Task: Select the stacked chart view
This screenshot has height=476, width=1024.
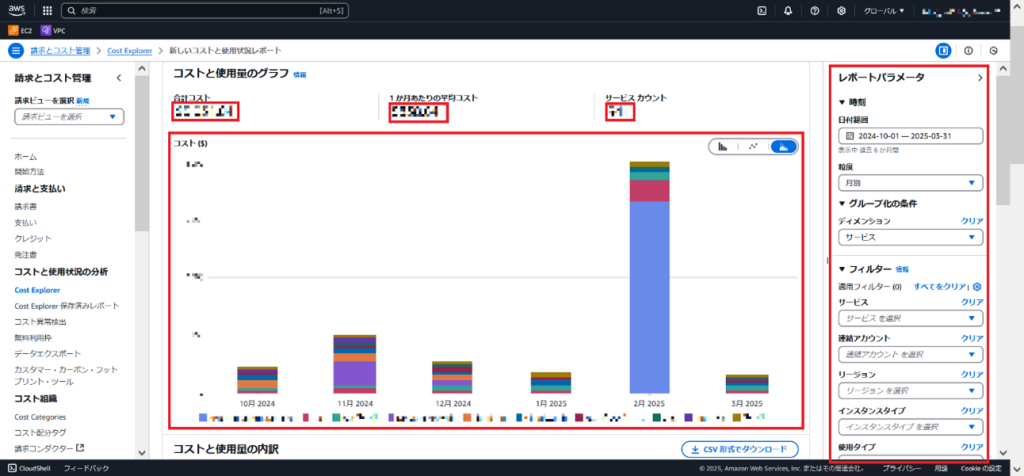Action: [784, 146]
